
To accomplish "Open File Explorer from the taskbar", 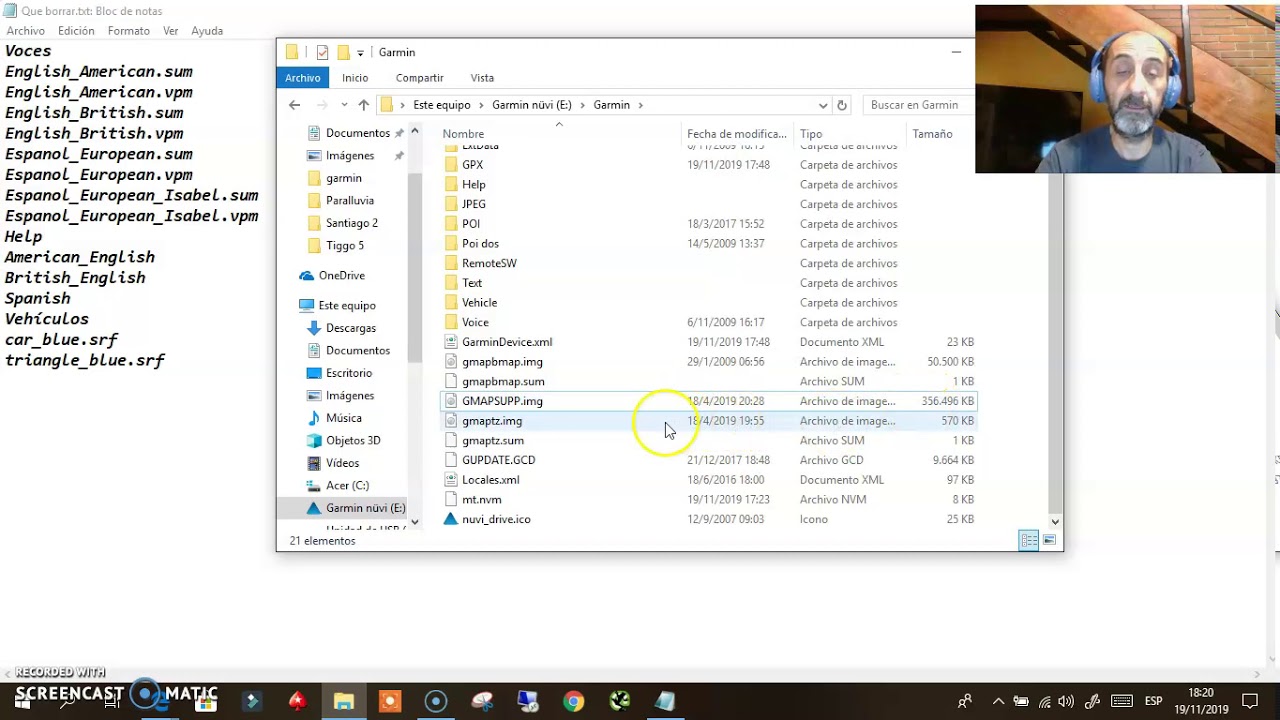I will coord(343,701).
